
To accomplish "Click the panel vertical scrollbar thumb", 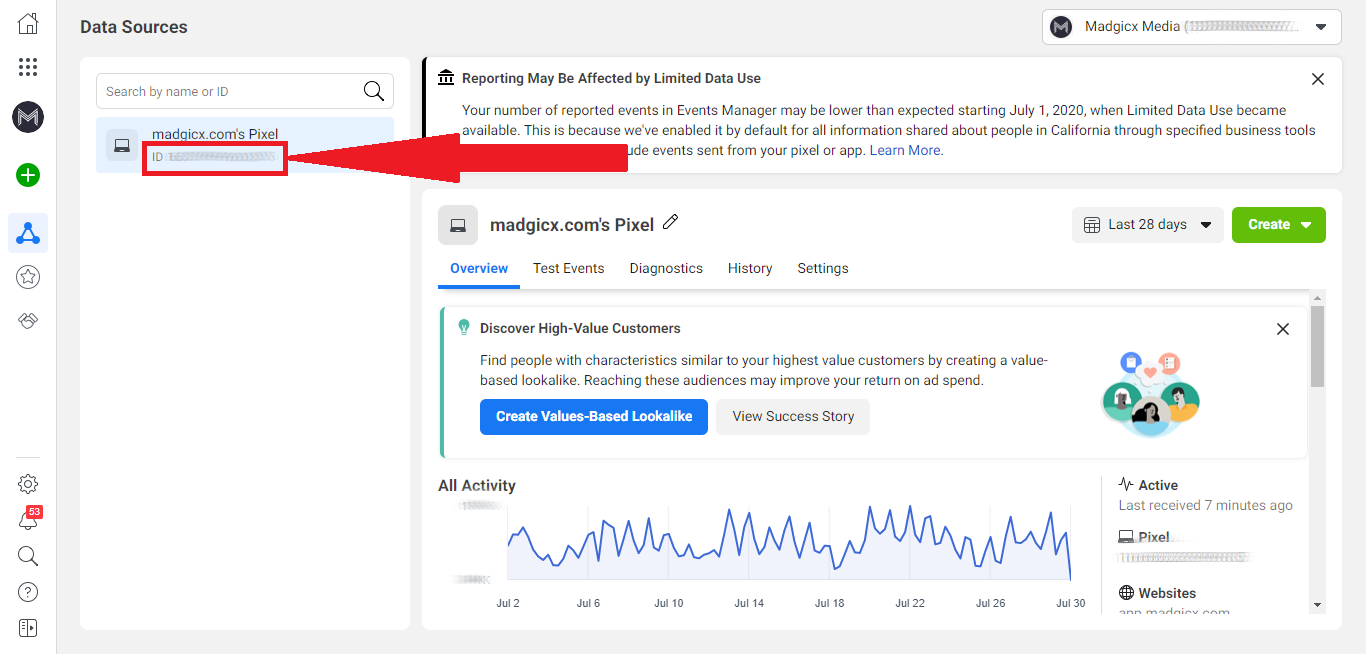I will tap(1317, 346).
